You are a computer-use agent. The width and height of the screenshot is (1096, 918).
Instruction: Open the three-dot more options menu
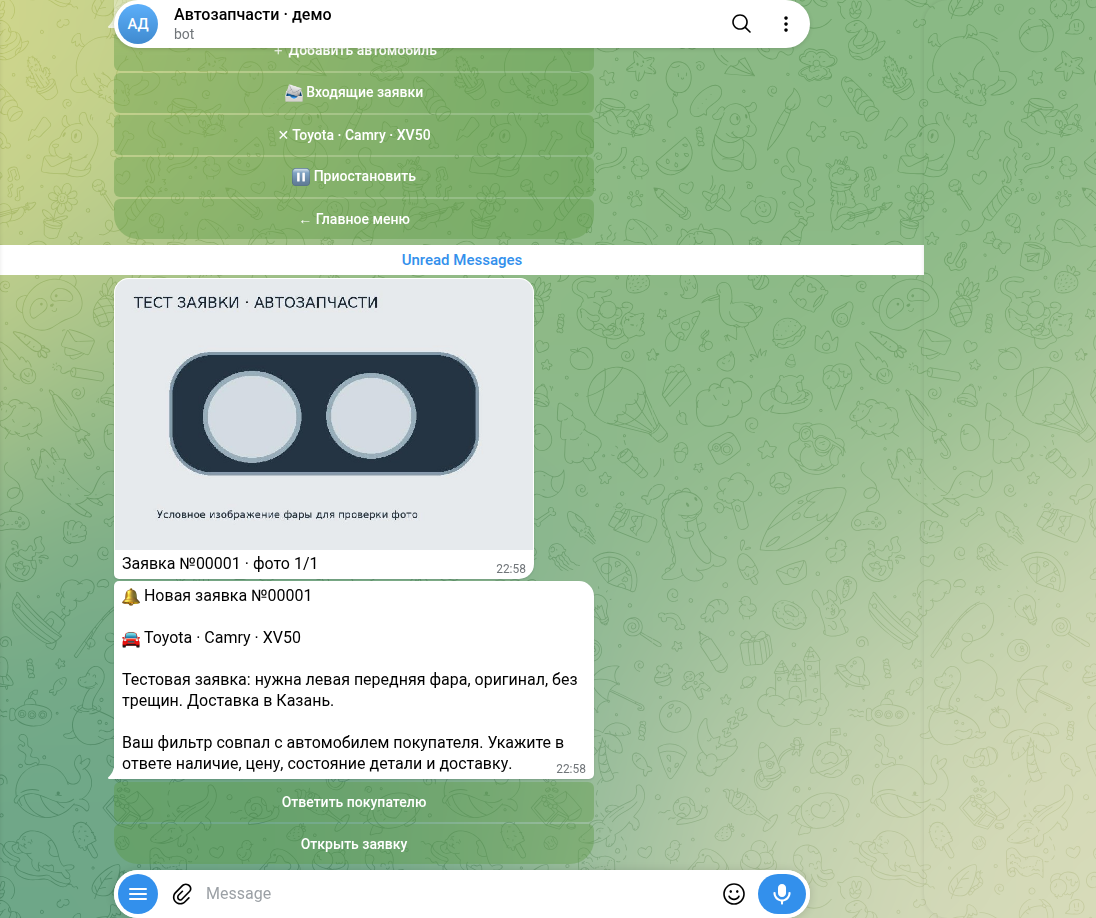(x=786, y=24)
